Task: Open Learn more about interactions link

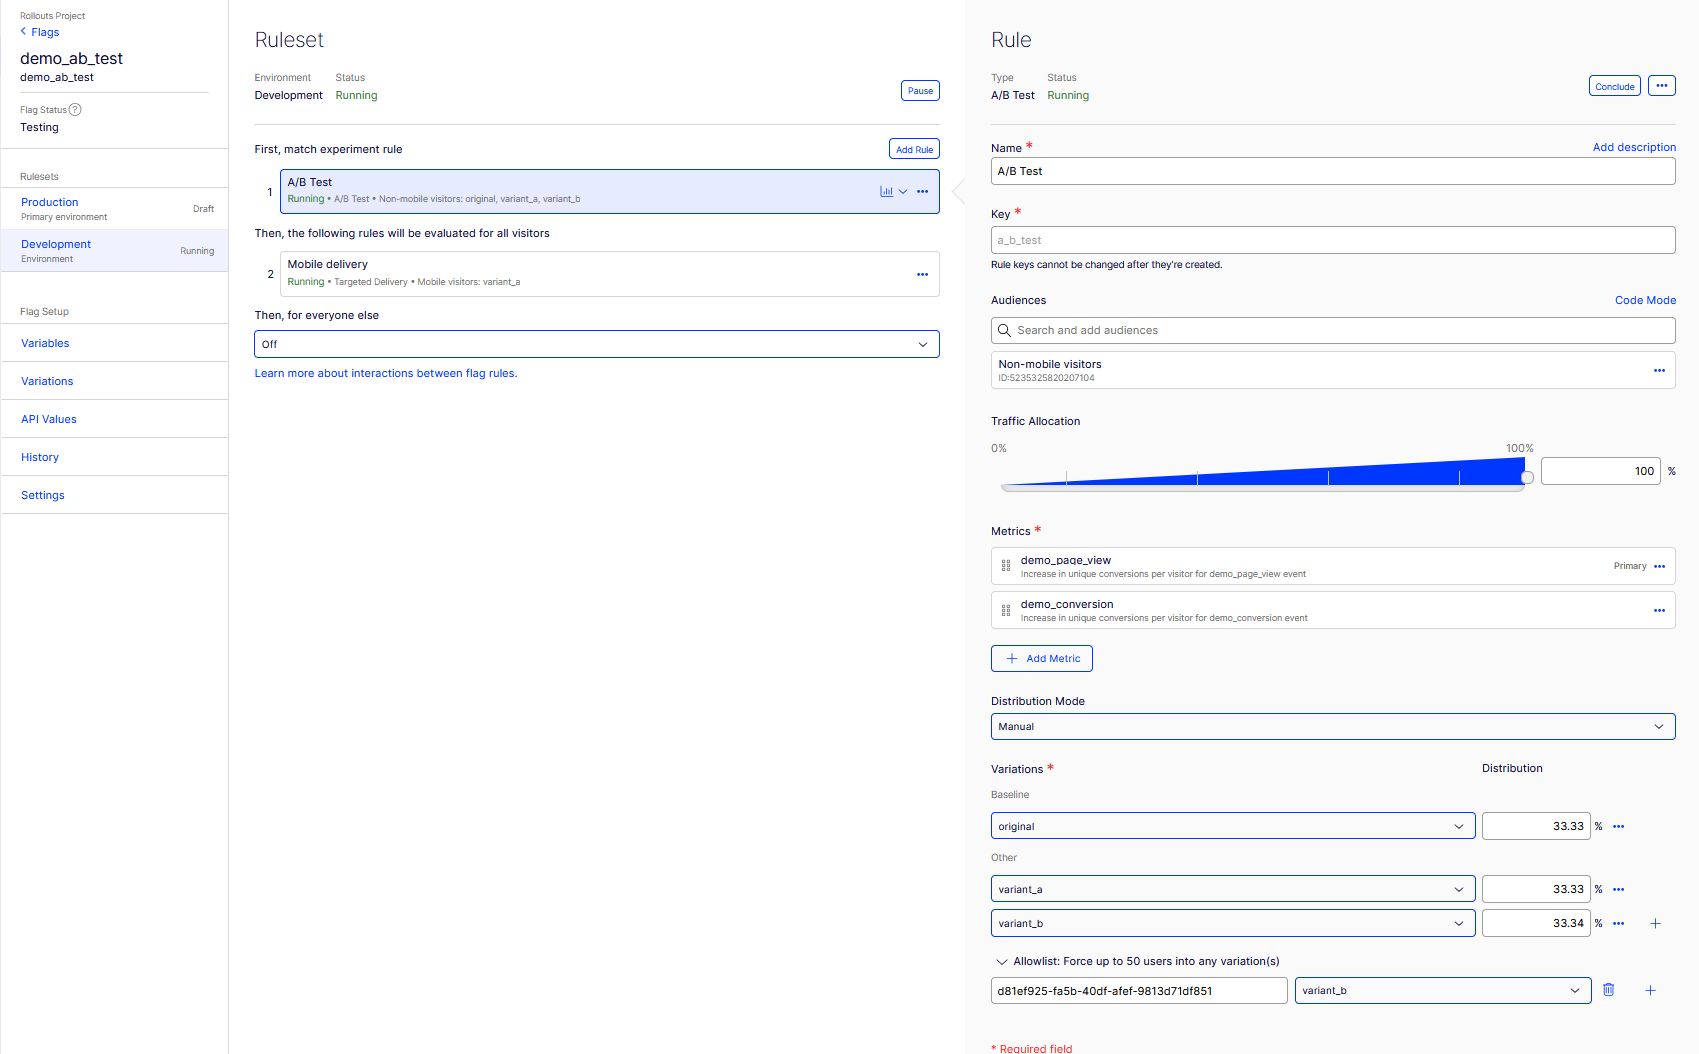Action: click(386, 373)
